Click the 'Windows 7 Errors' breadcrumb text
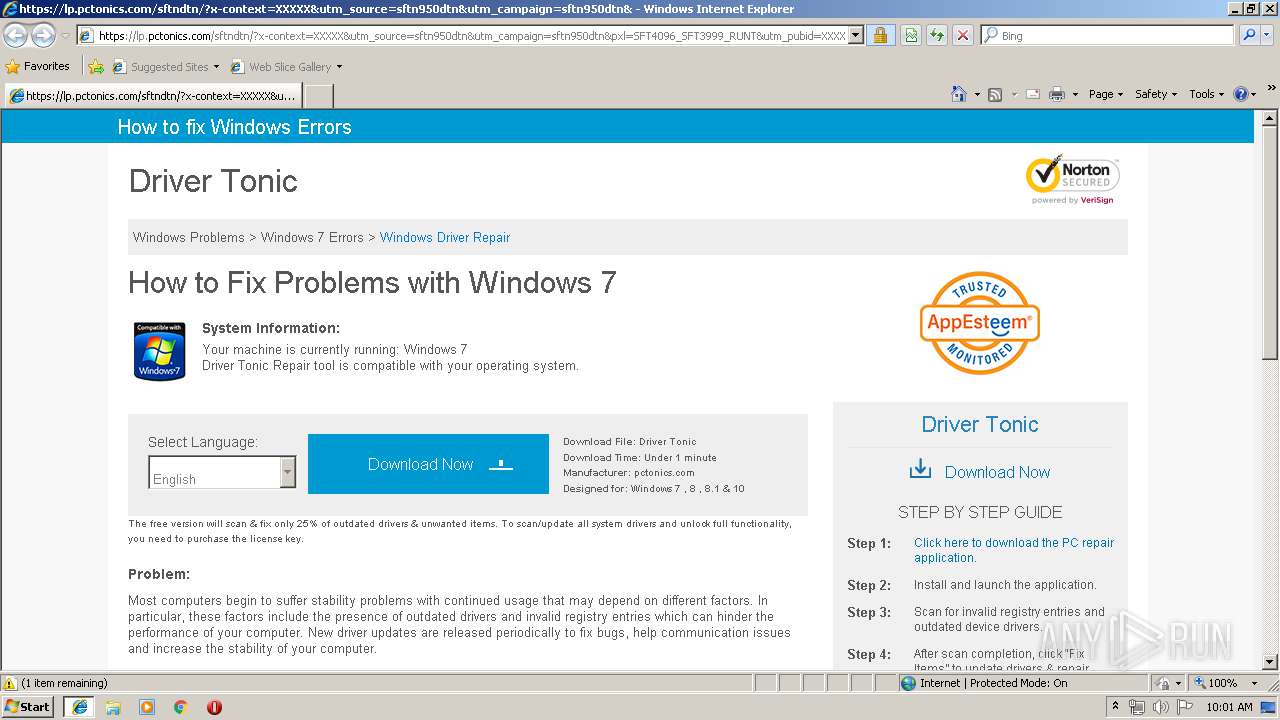Screen dimensions: 1280x720 tap(312, 237)
